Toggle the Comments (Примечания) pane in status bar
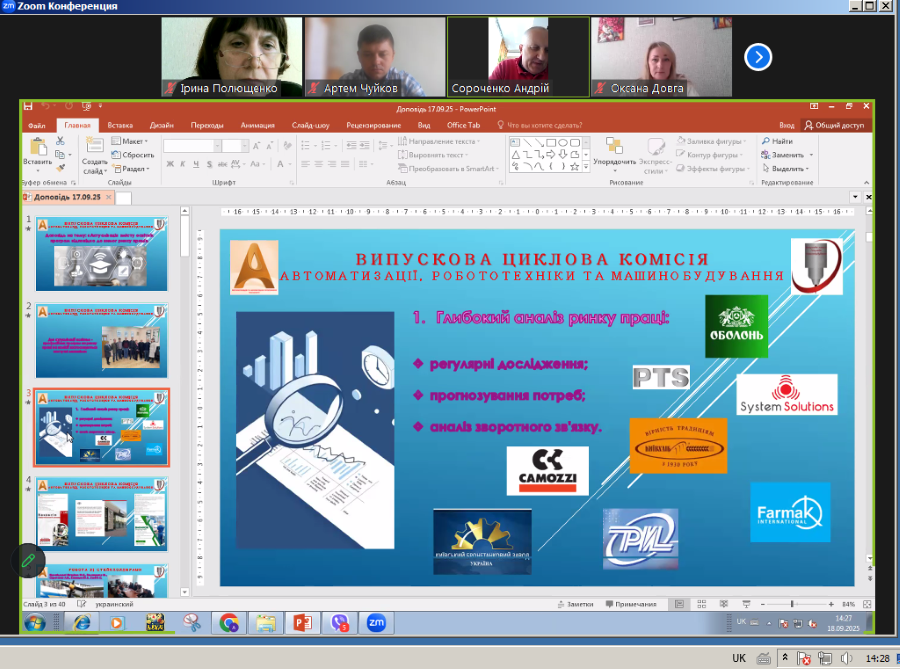The height and width of the screenshot is (669, 900). (630, 605)
